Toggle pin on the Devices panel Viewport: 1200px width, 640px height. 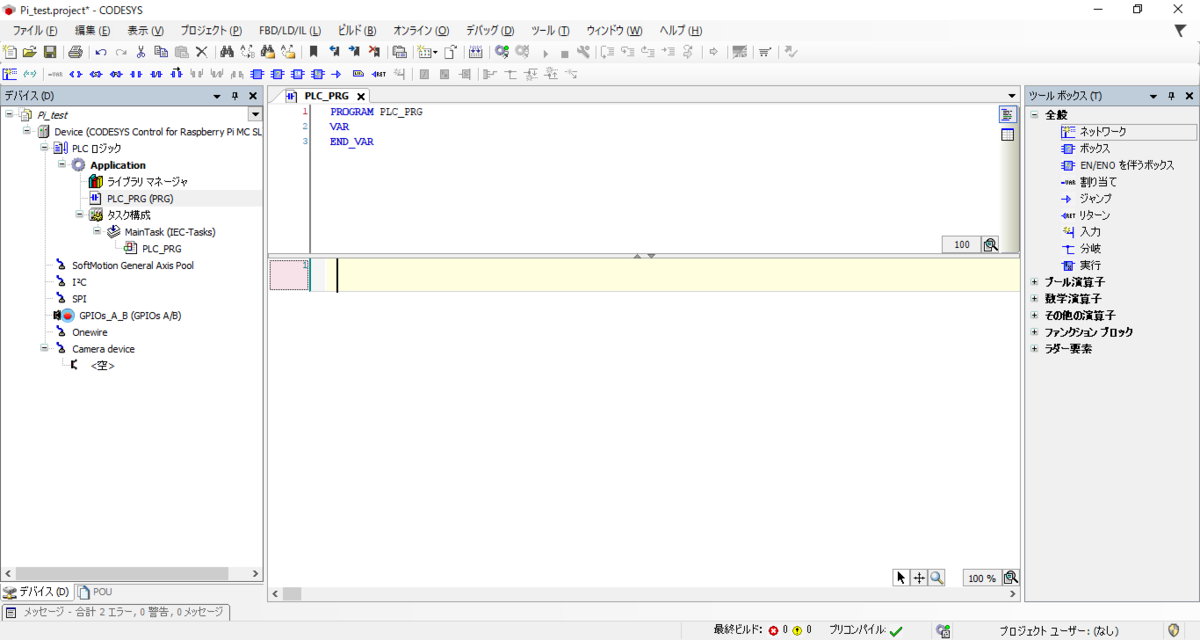(235, 96)
